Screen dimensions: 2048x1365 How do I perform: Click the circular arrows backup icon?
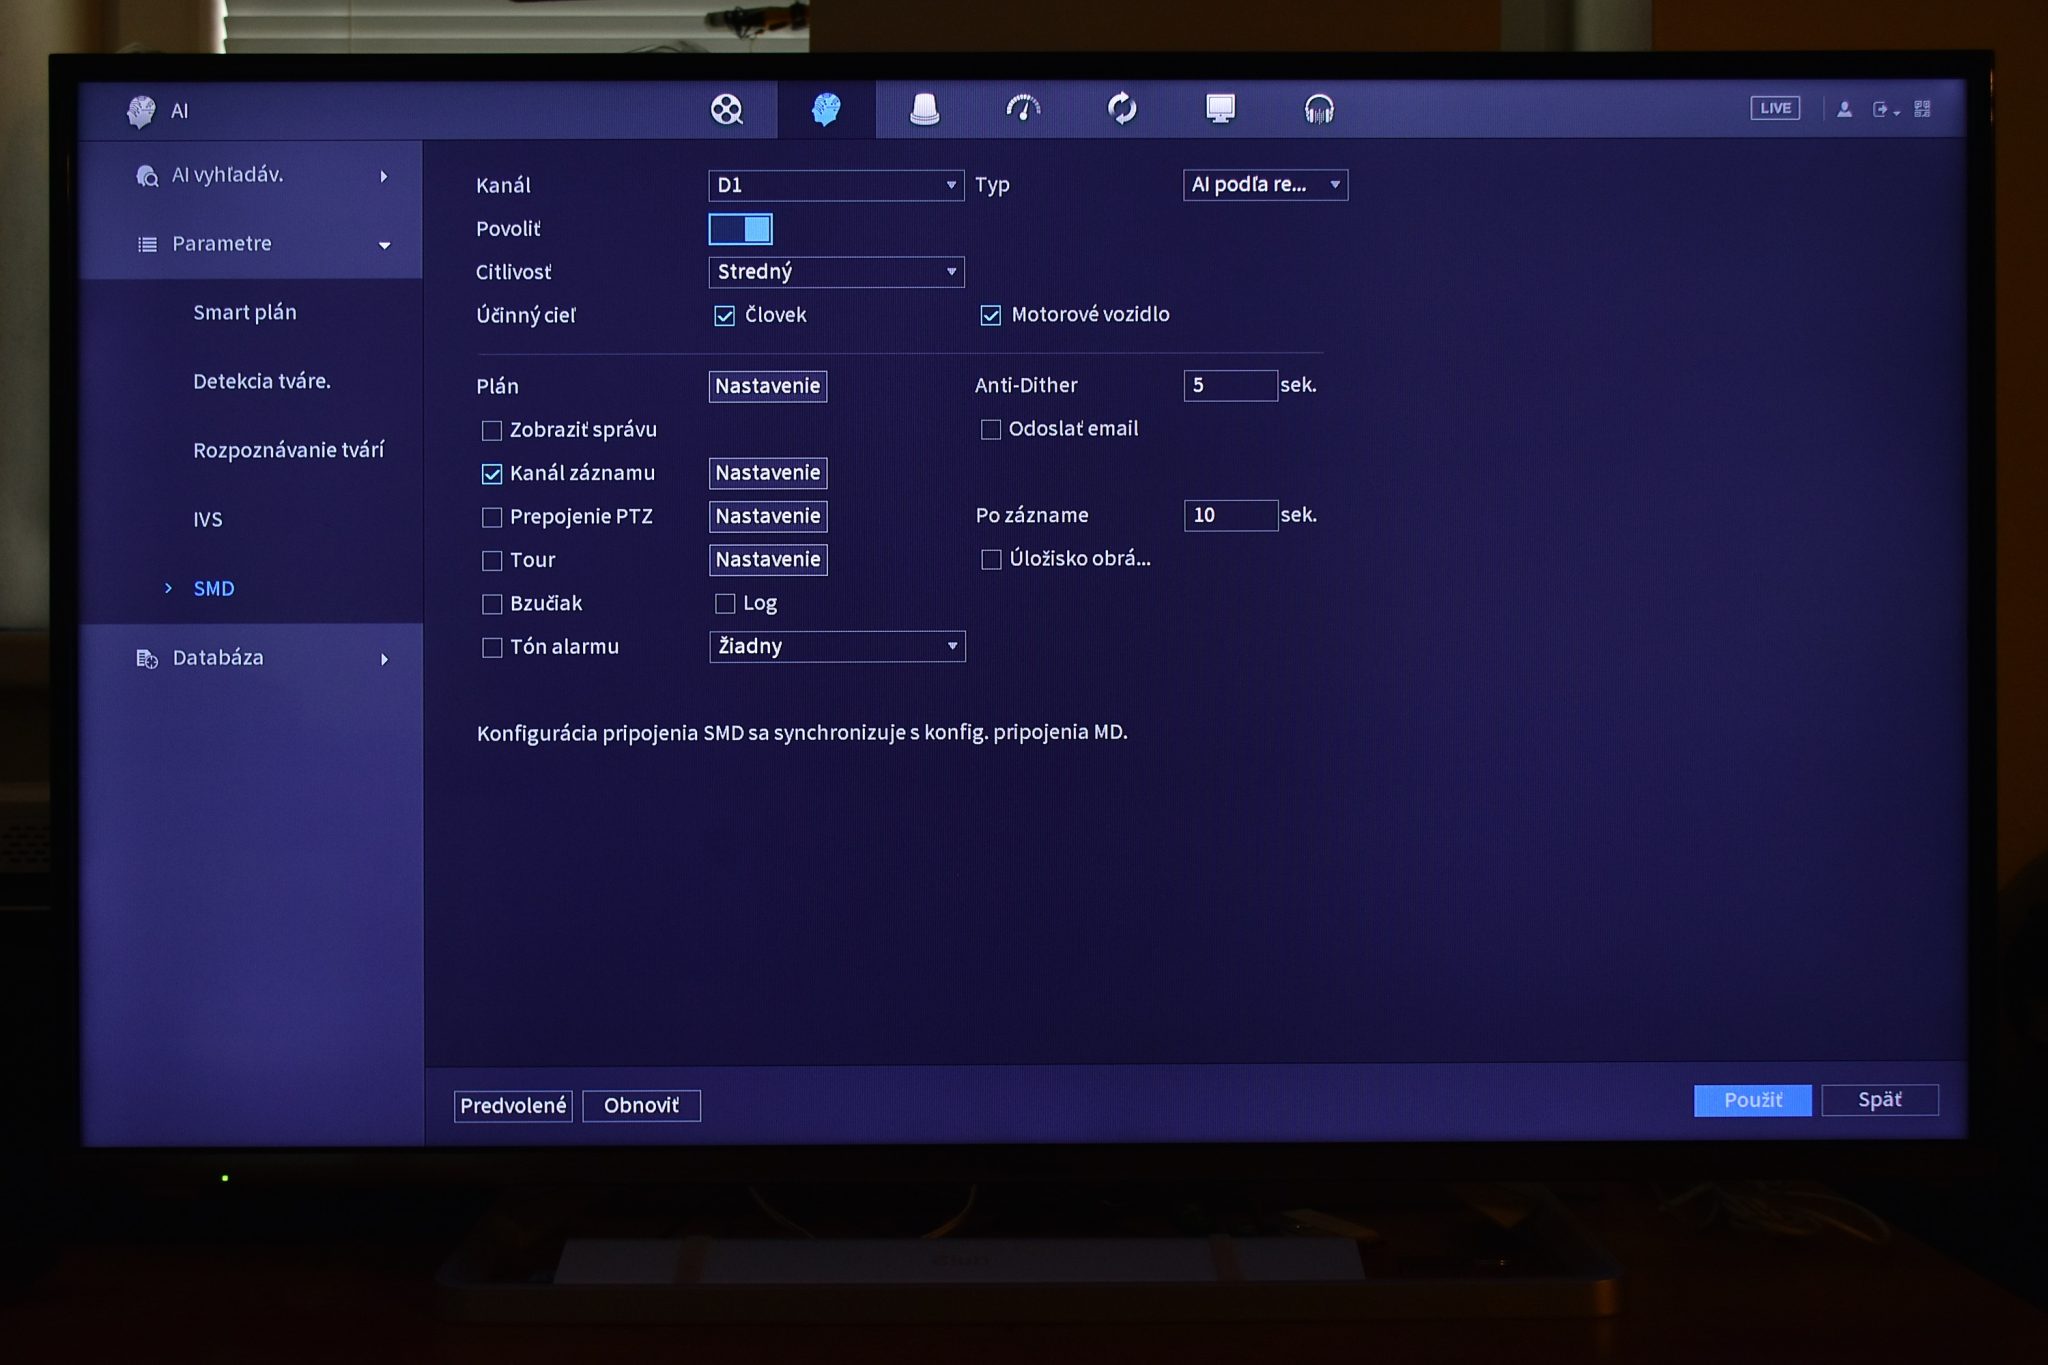point(1122,108)
